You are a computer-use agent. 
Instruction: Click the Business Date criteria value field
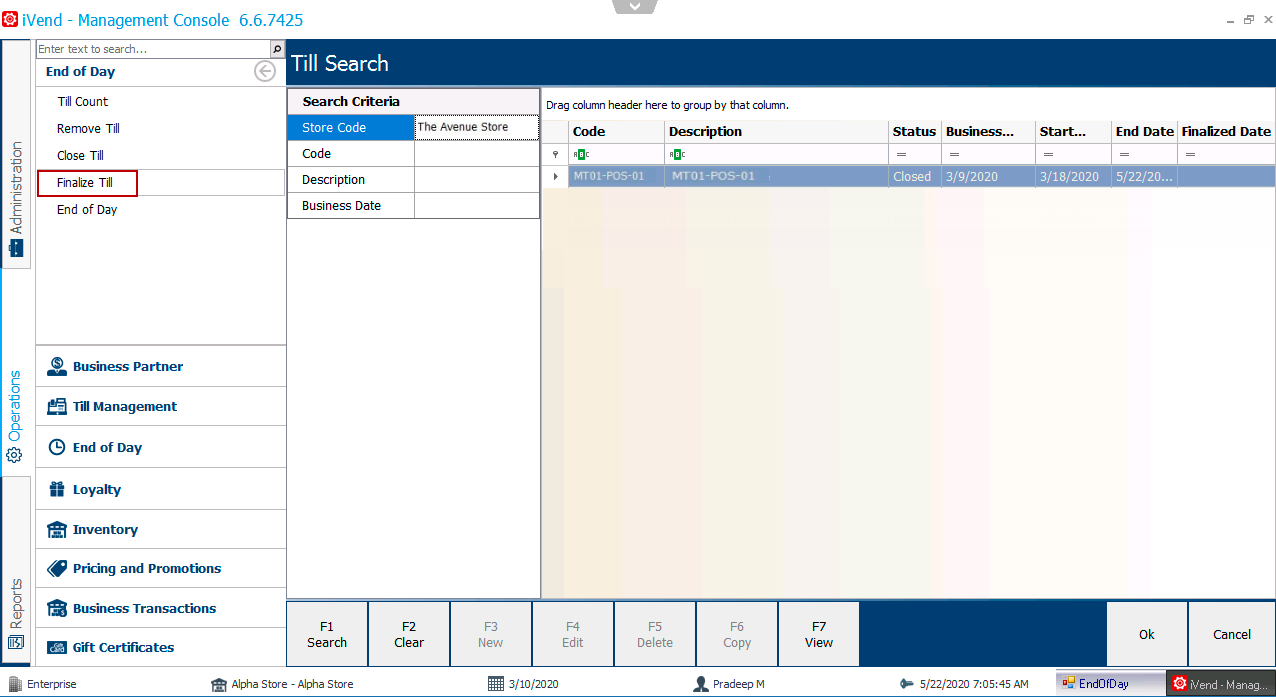coord(476,205)
